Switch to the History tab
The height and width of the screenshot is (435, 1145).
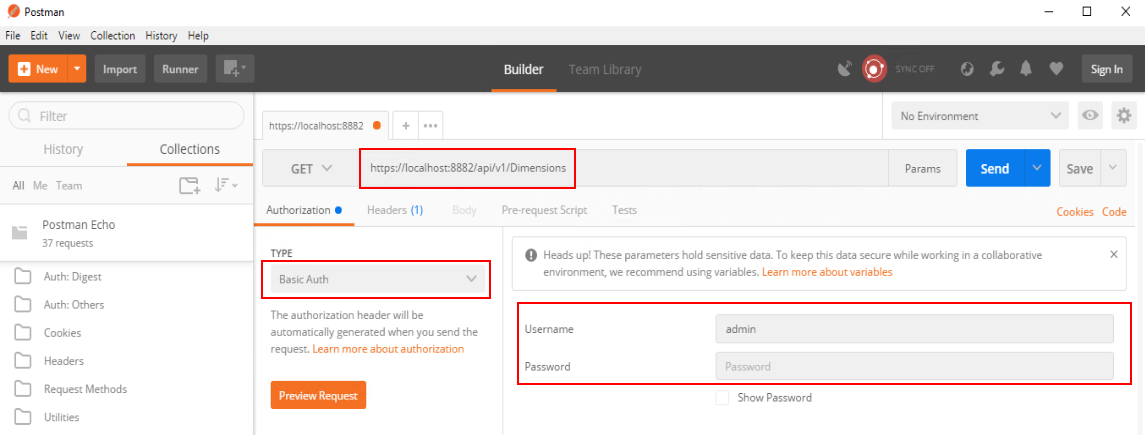coord(63,149)
